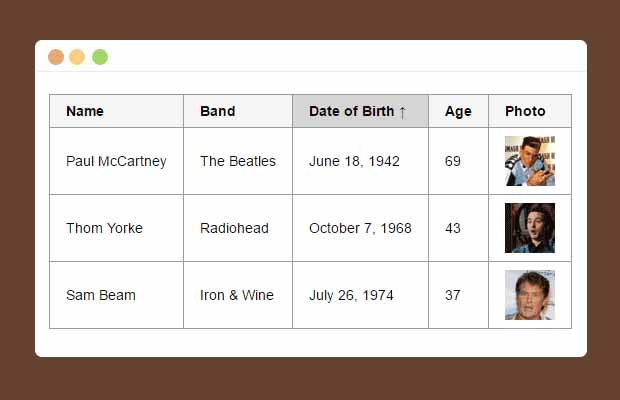This screenshot has height=400, width=620.
Task: Select the Paul McCartney name cell
Action: coord(116,161)
